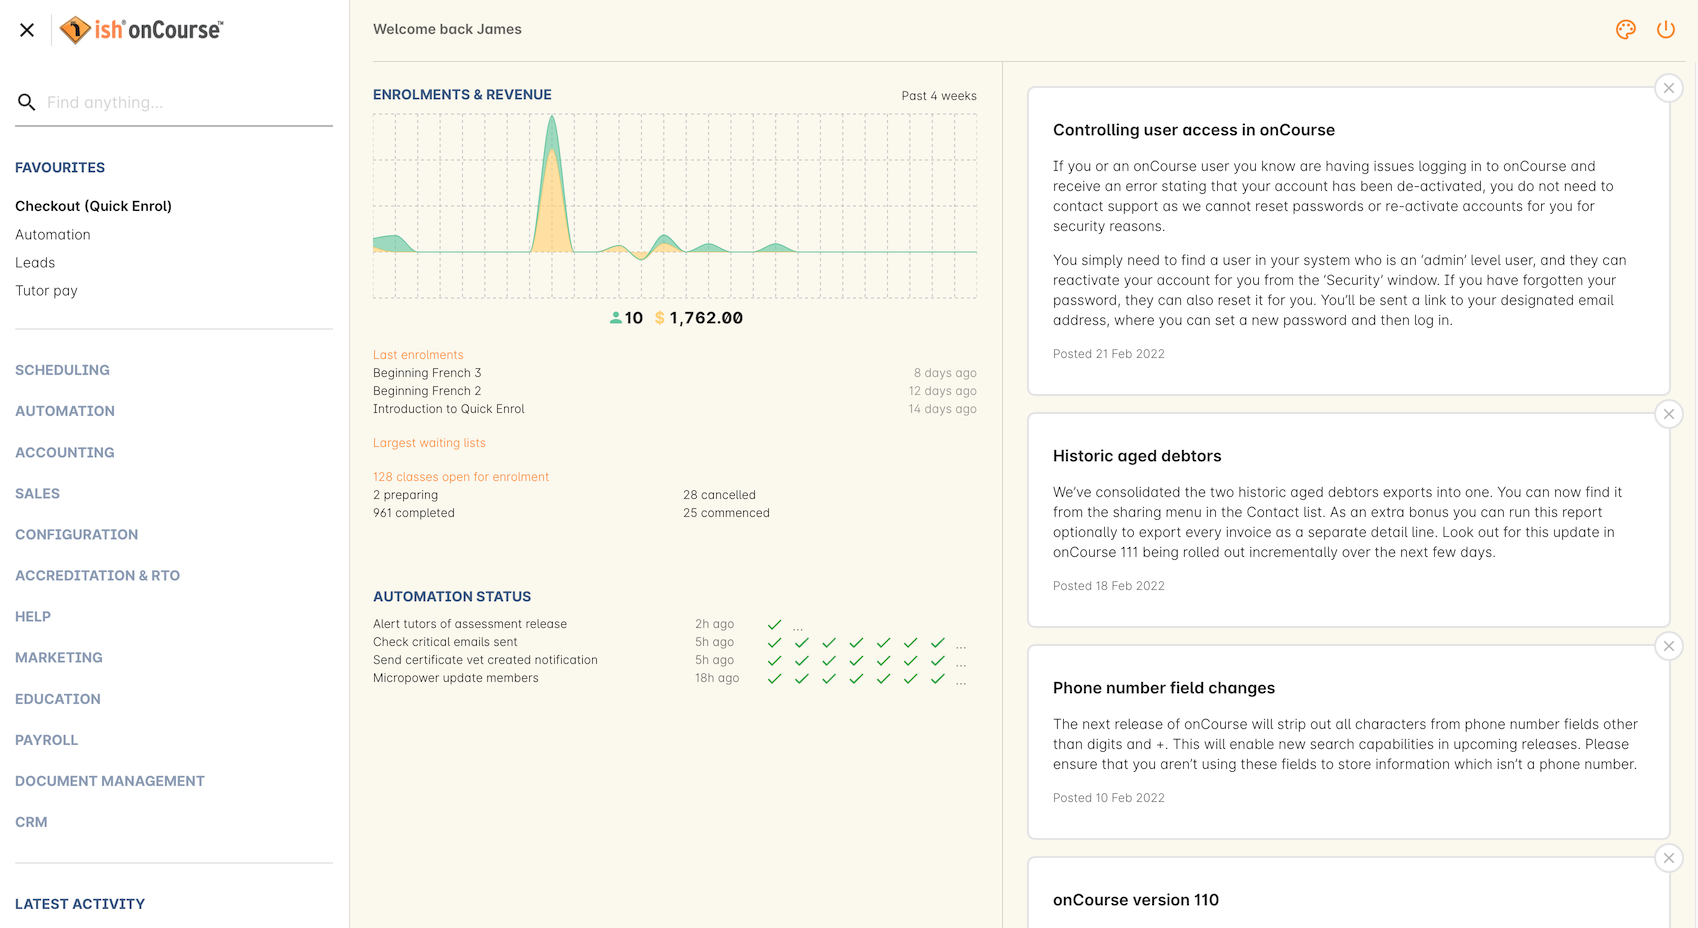The height and width of the screenshot is (928, 1698).
Task: Click the AUTOMATION STATUS heading
Action: tap(452, 597)
